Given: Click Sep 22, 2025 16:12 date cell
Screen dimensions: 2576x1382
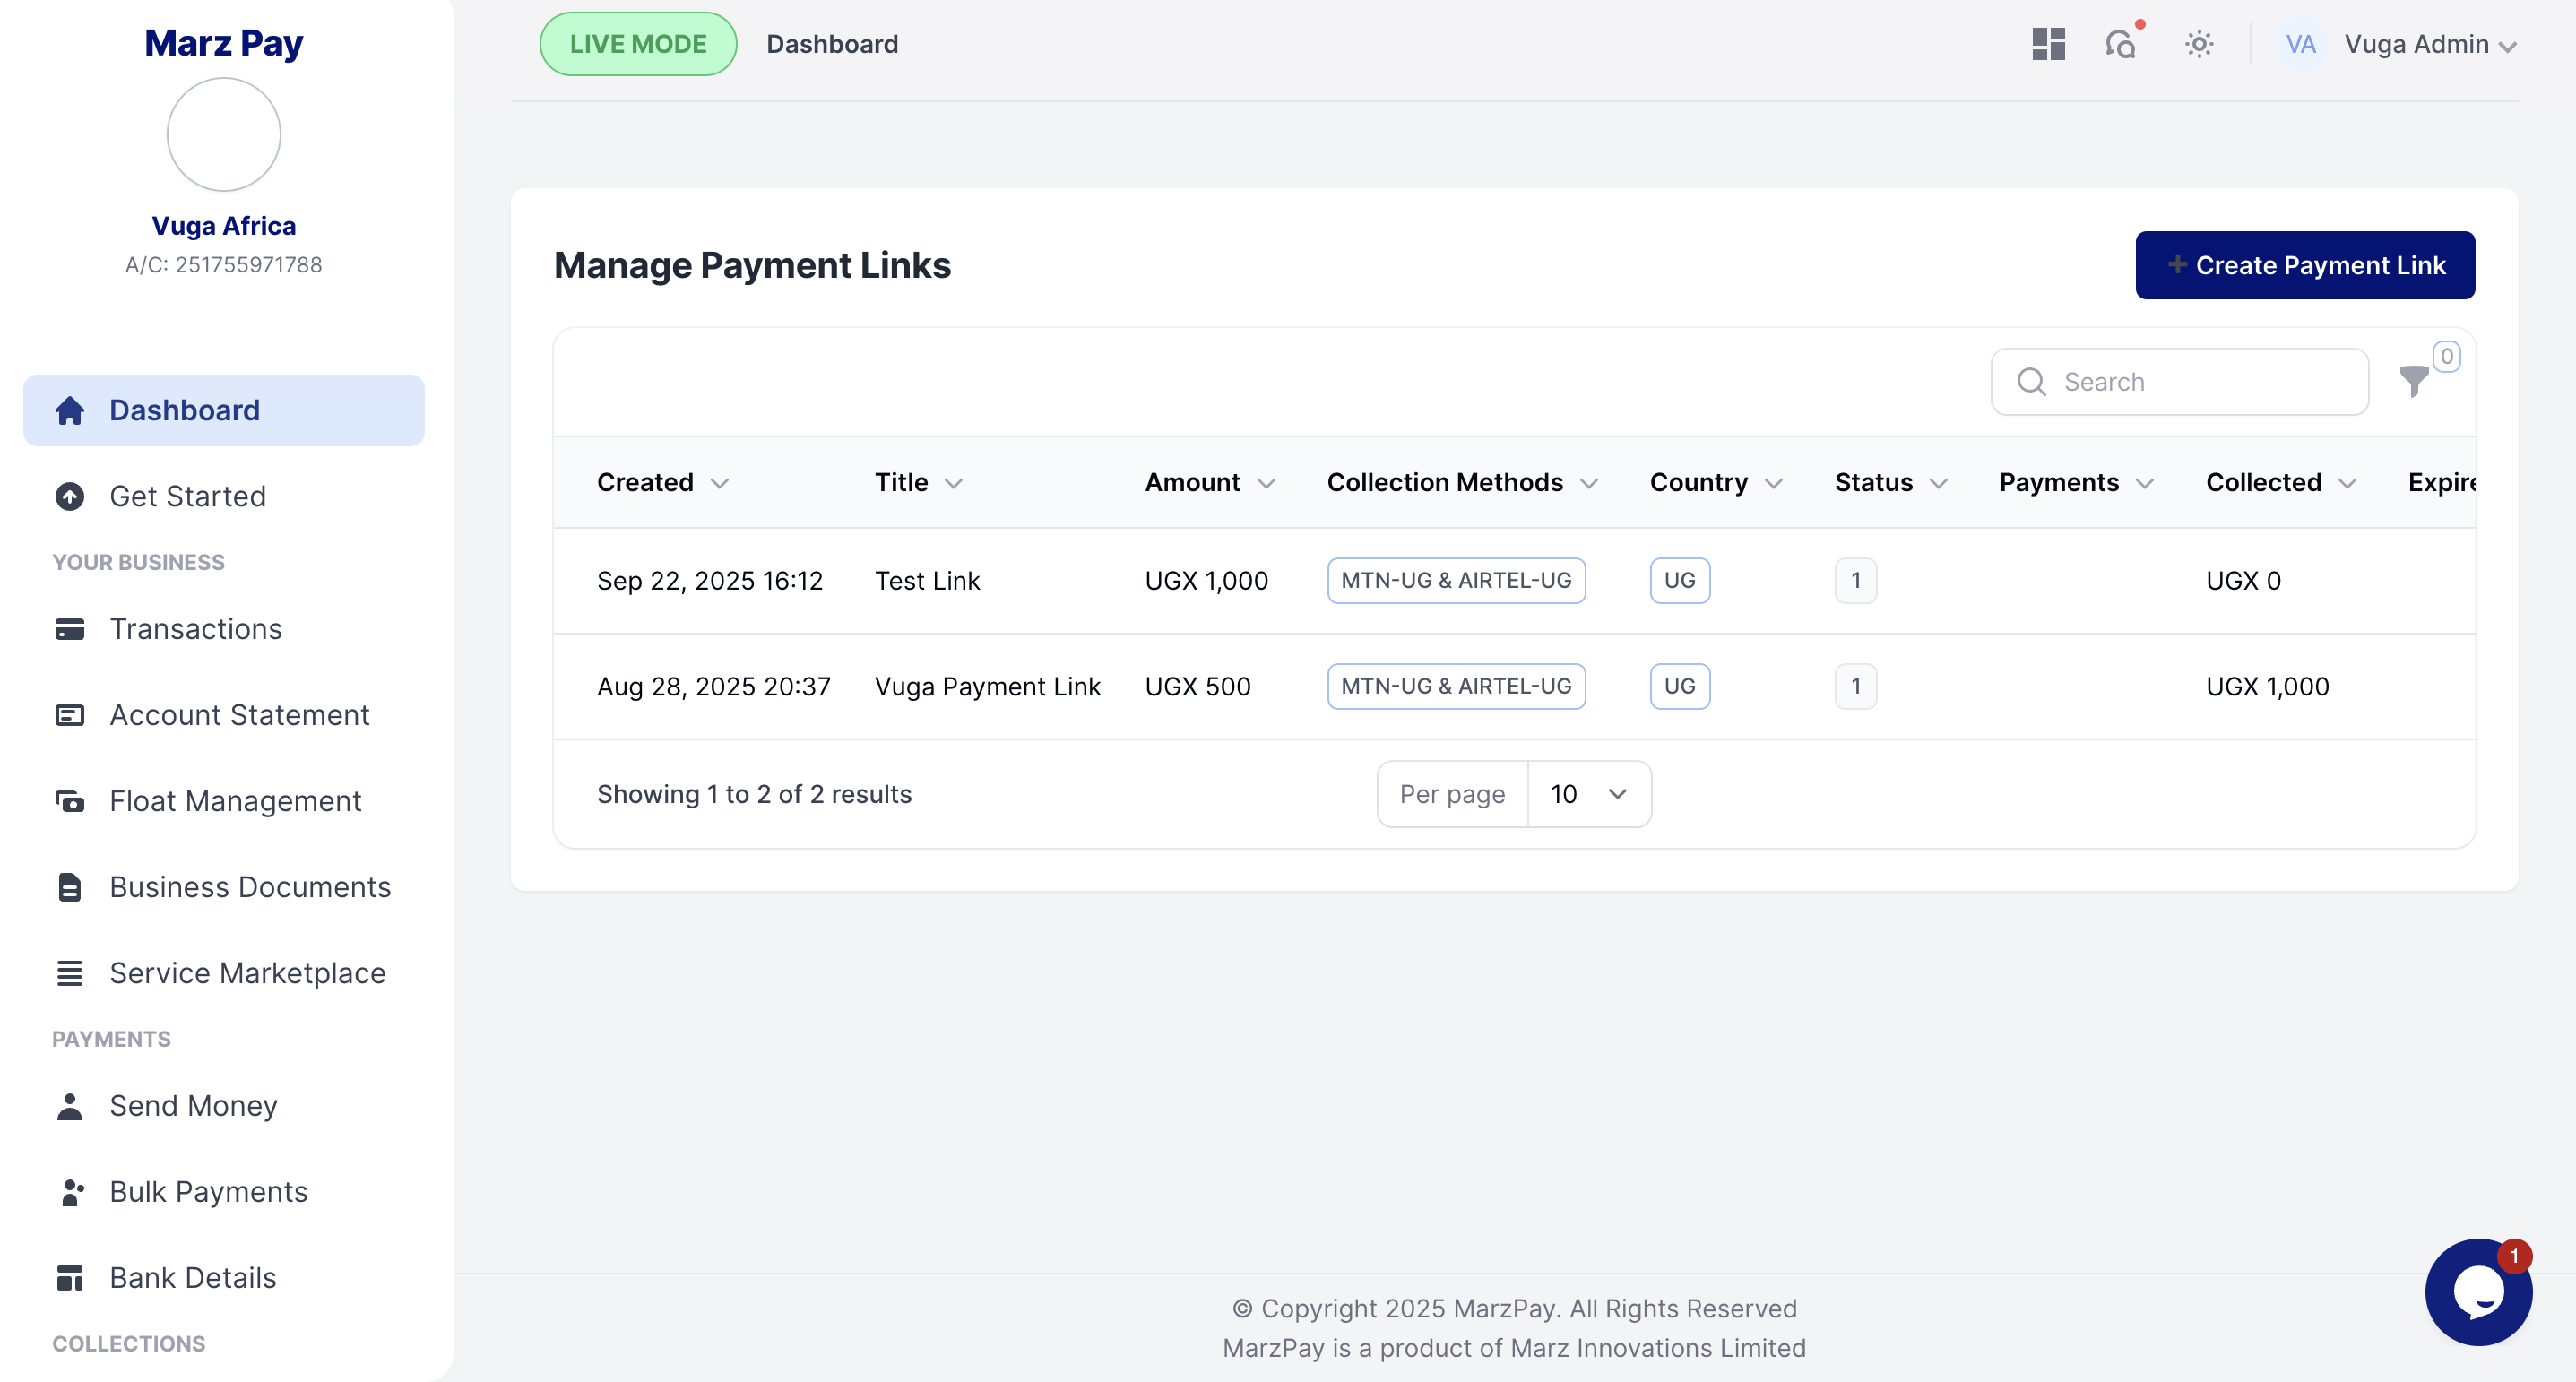Looking at the screenshot, I should [709, 581].
